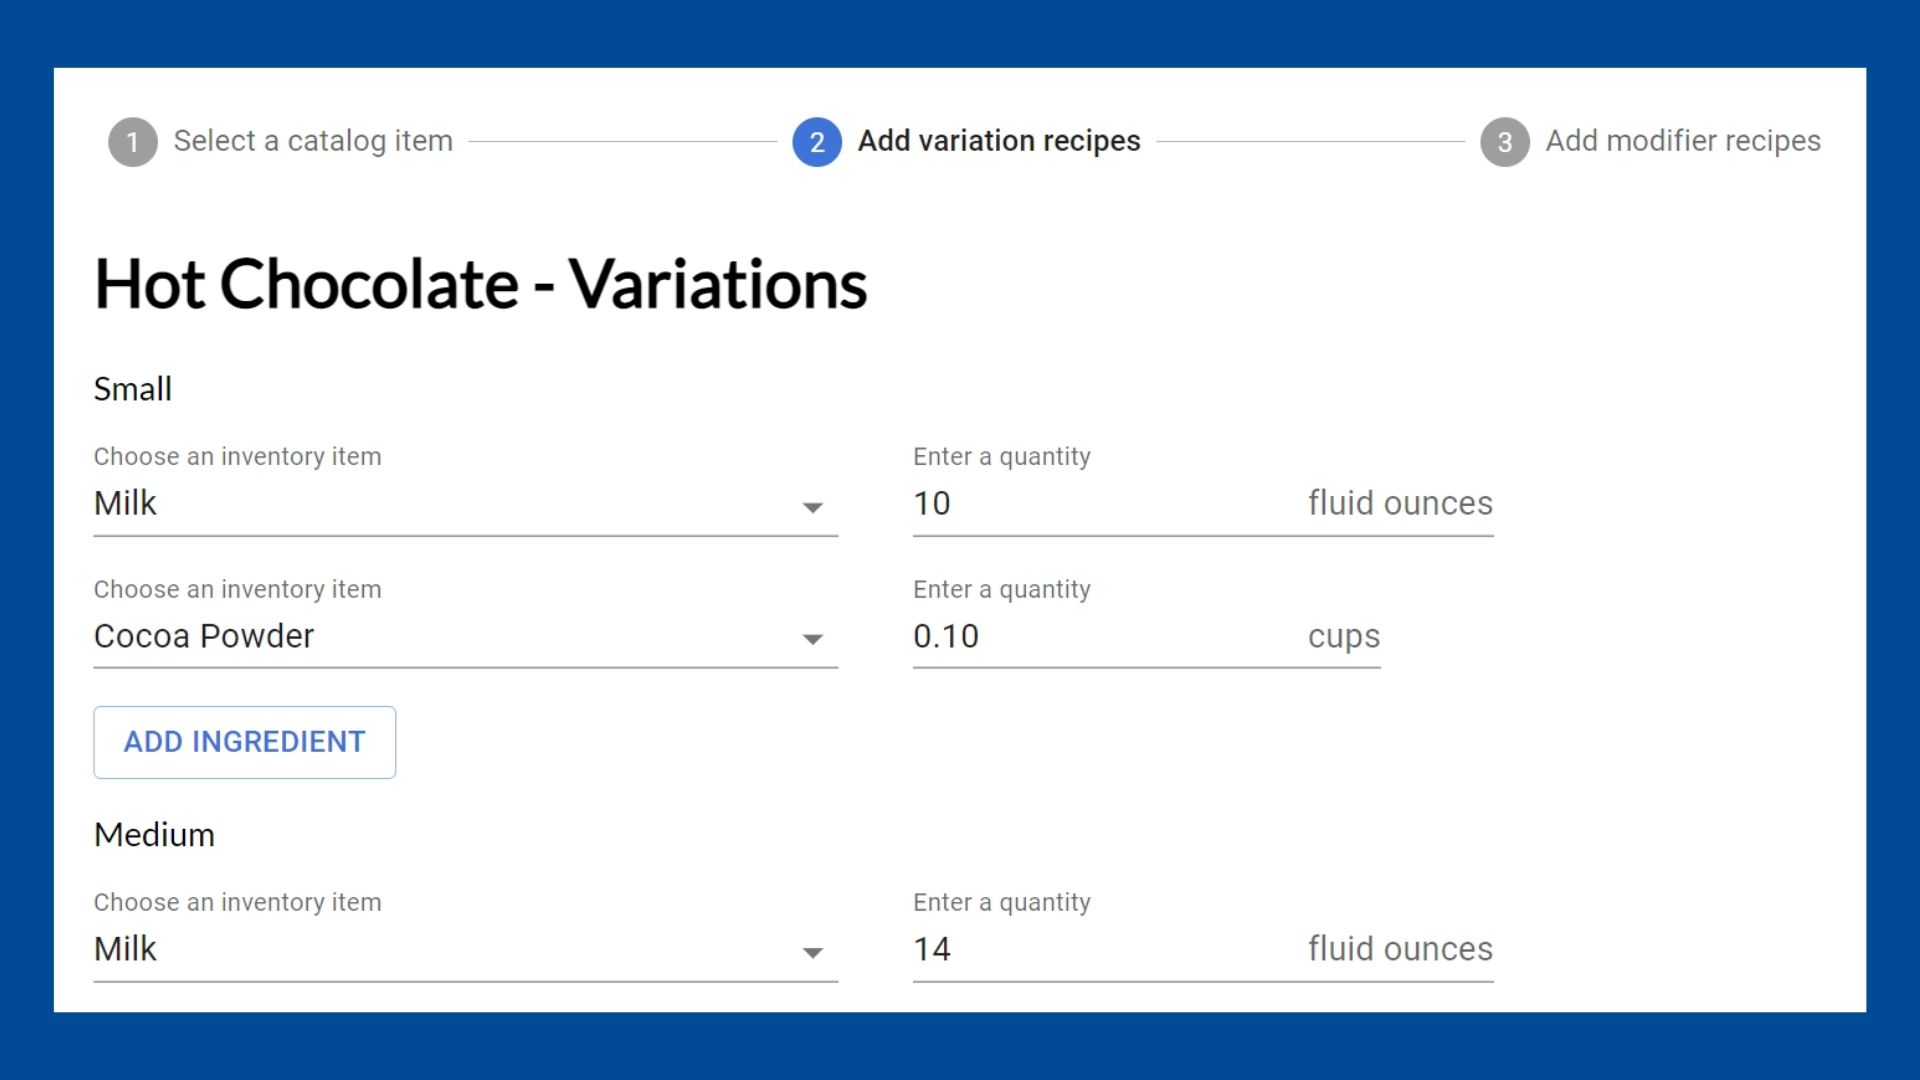Viewport: 1920px width, 1080px height.
Task: Click fluid ounces unit for Medium Milk
Action: click(1399, 950)
